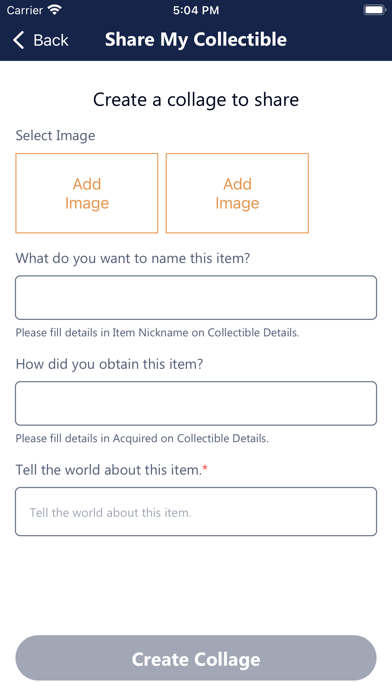Click the 'How did you obtain' label

pos(109,364)
